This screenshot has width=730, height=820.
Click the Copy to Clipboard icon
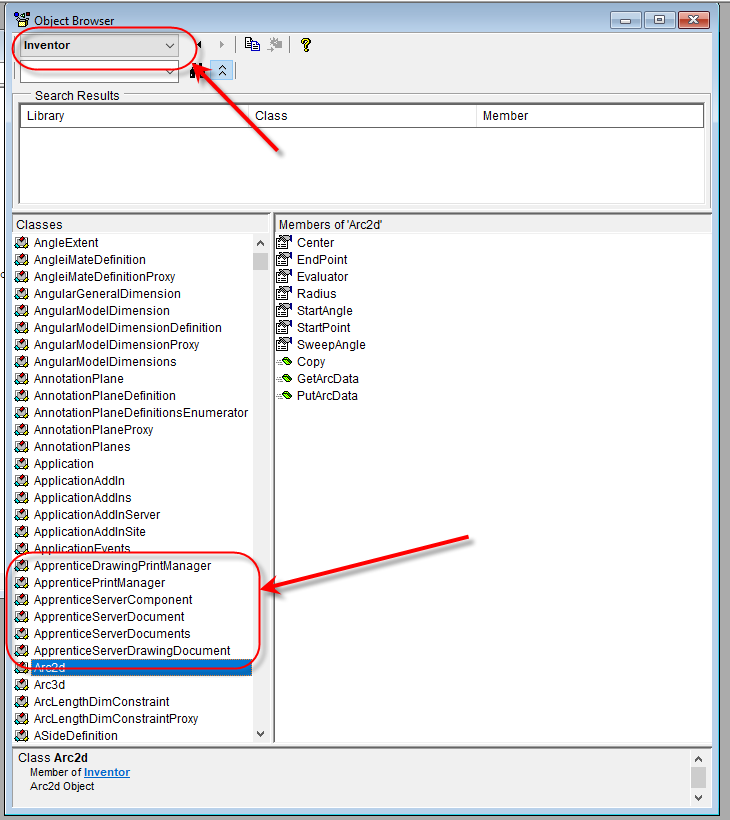coord(253,45)
